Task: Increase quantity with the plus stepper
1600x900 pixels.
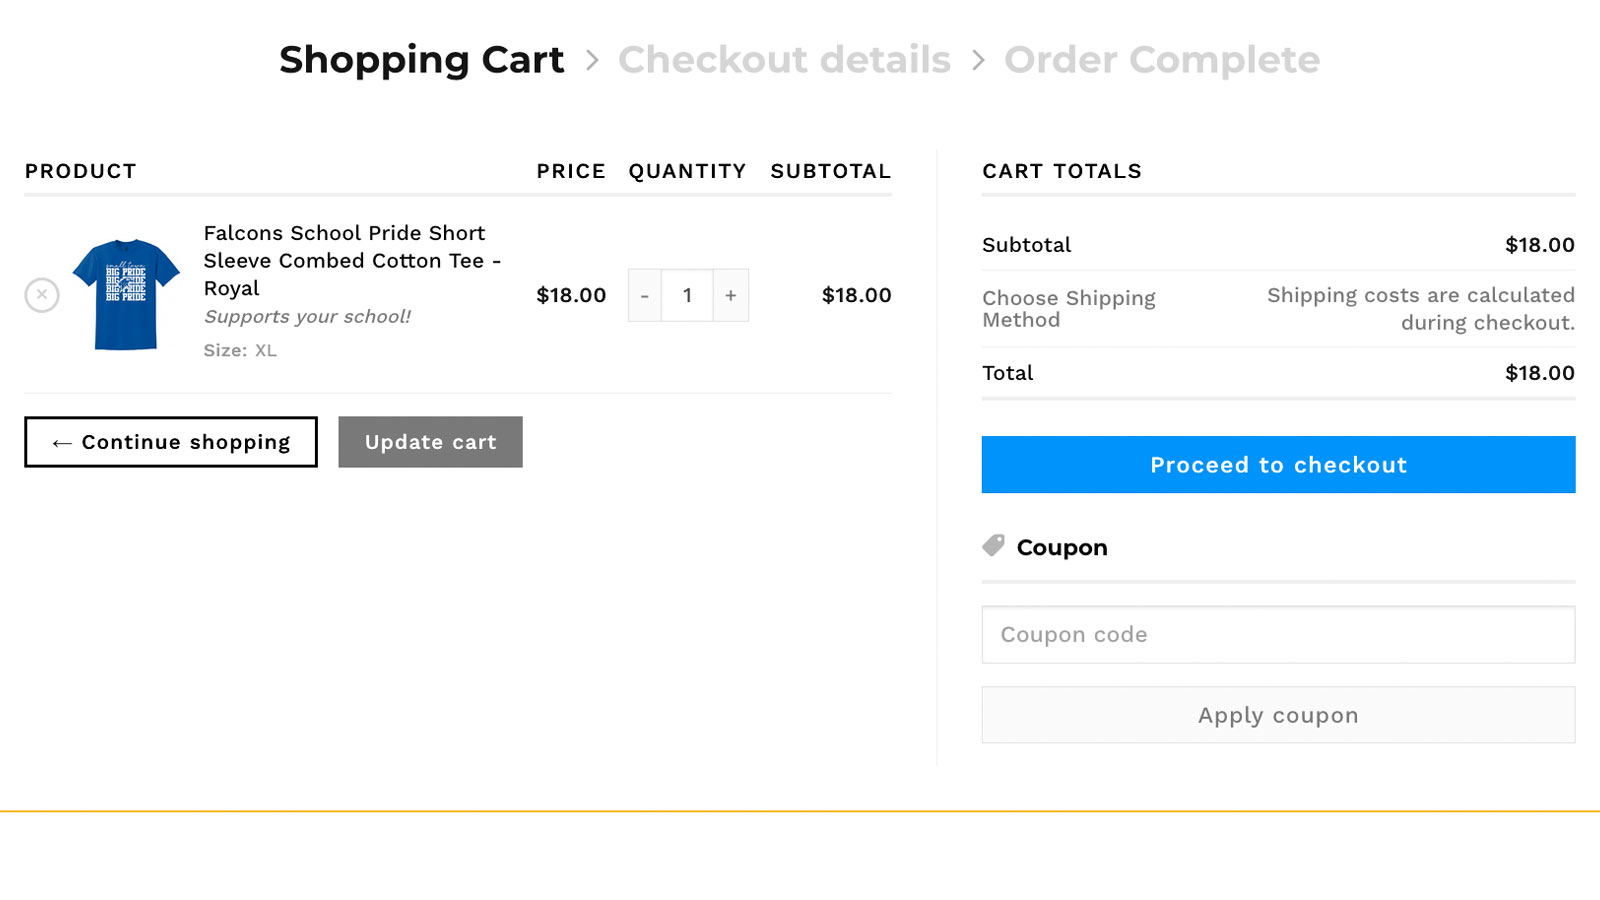Action: tap(731, 295)
